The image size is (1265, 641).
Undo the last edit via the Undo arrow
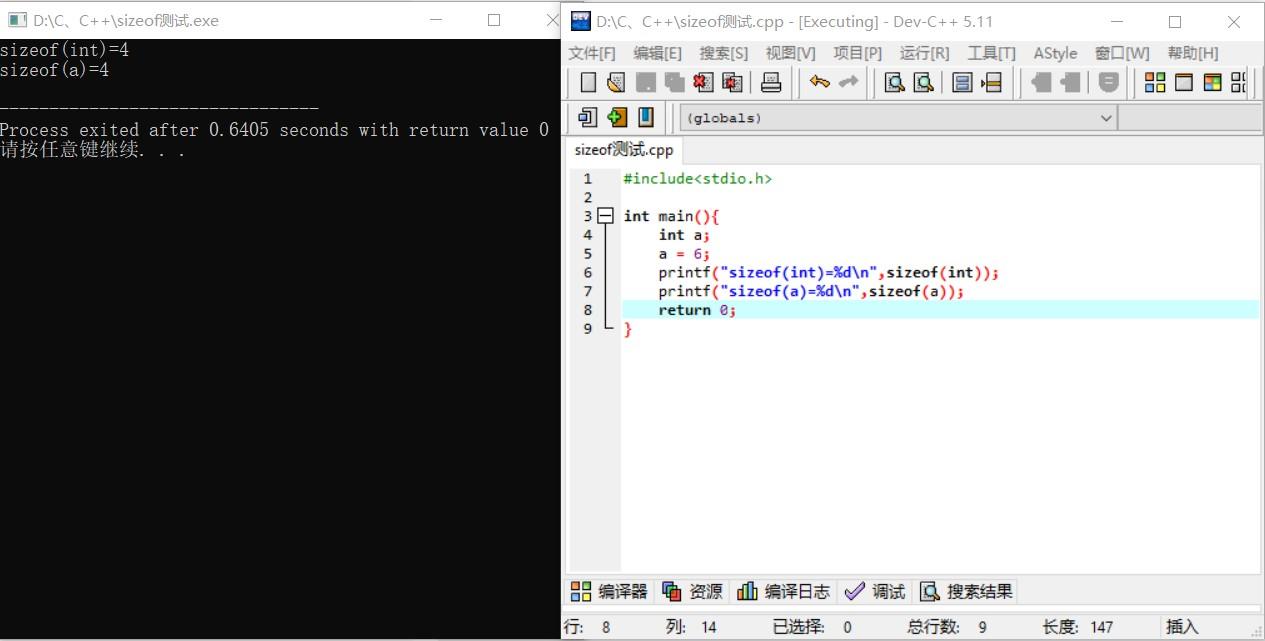click(820, 83)
